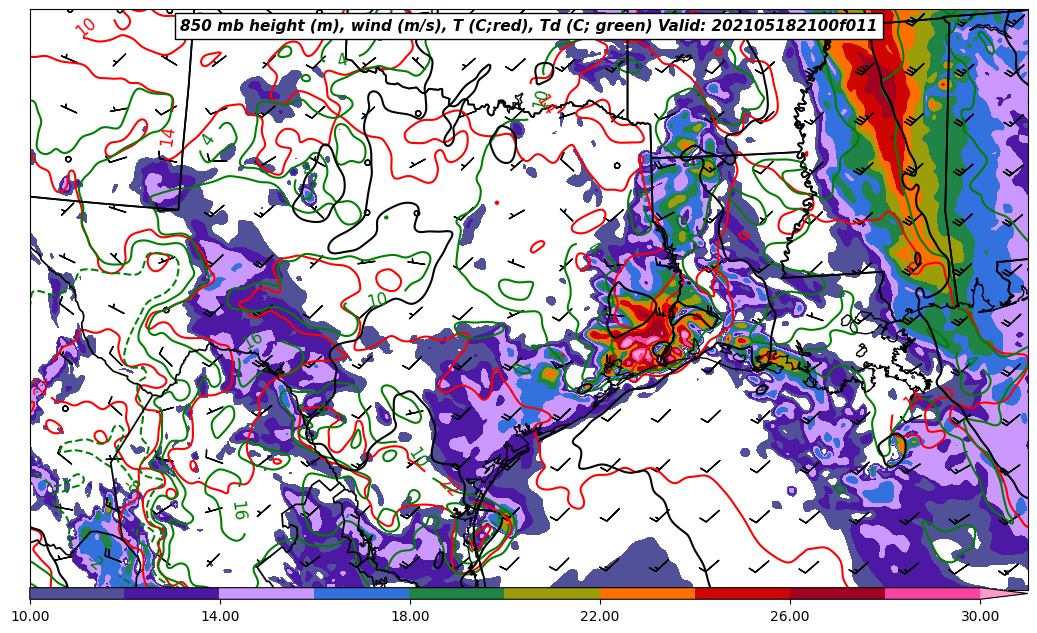1037x633 pixels.
Task: Click the 10.00 colorbar tick label
Action: pos(30,616)
